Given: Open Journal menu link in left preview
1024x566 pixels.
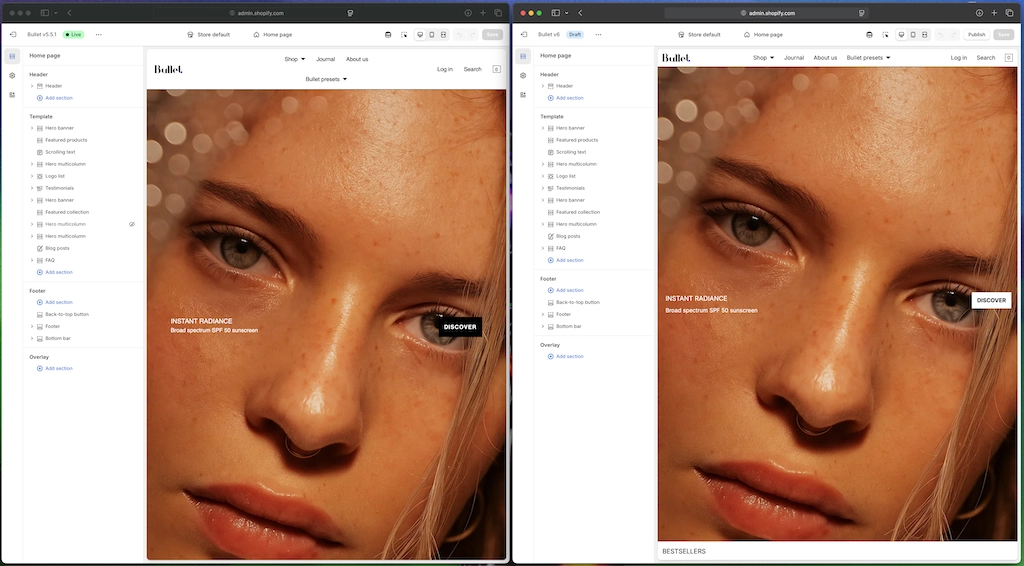Looking at the screenshot, I should pyautogui.click(x=325, y=59).
